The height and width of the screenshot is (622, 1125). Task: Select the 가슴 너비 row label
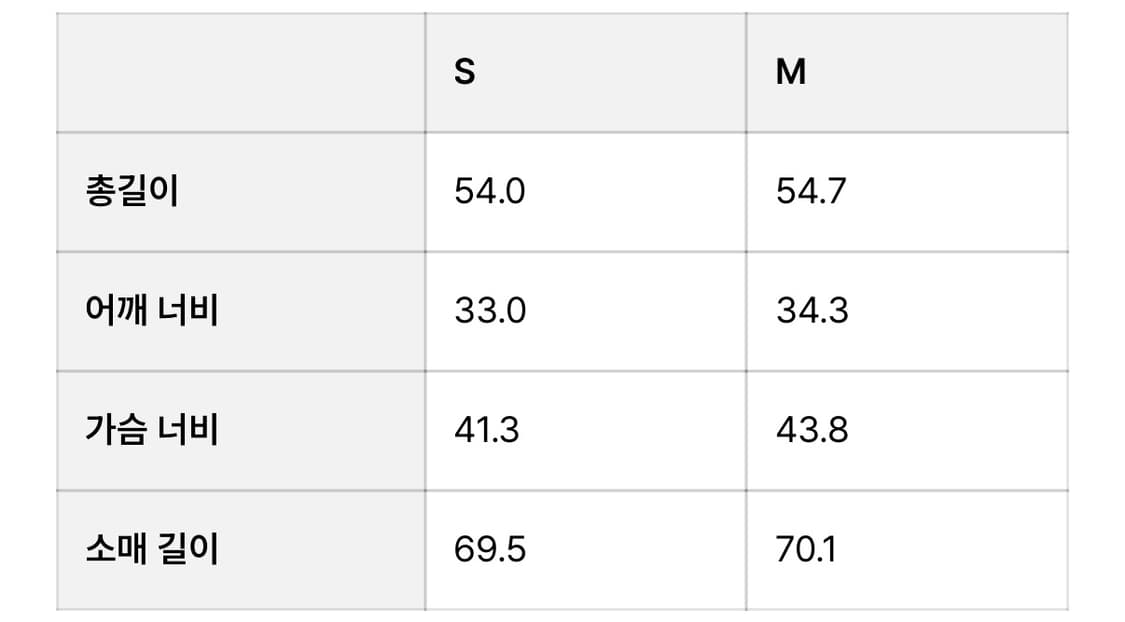click(x=152, y=430)
